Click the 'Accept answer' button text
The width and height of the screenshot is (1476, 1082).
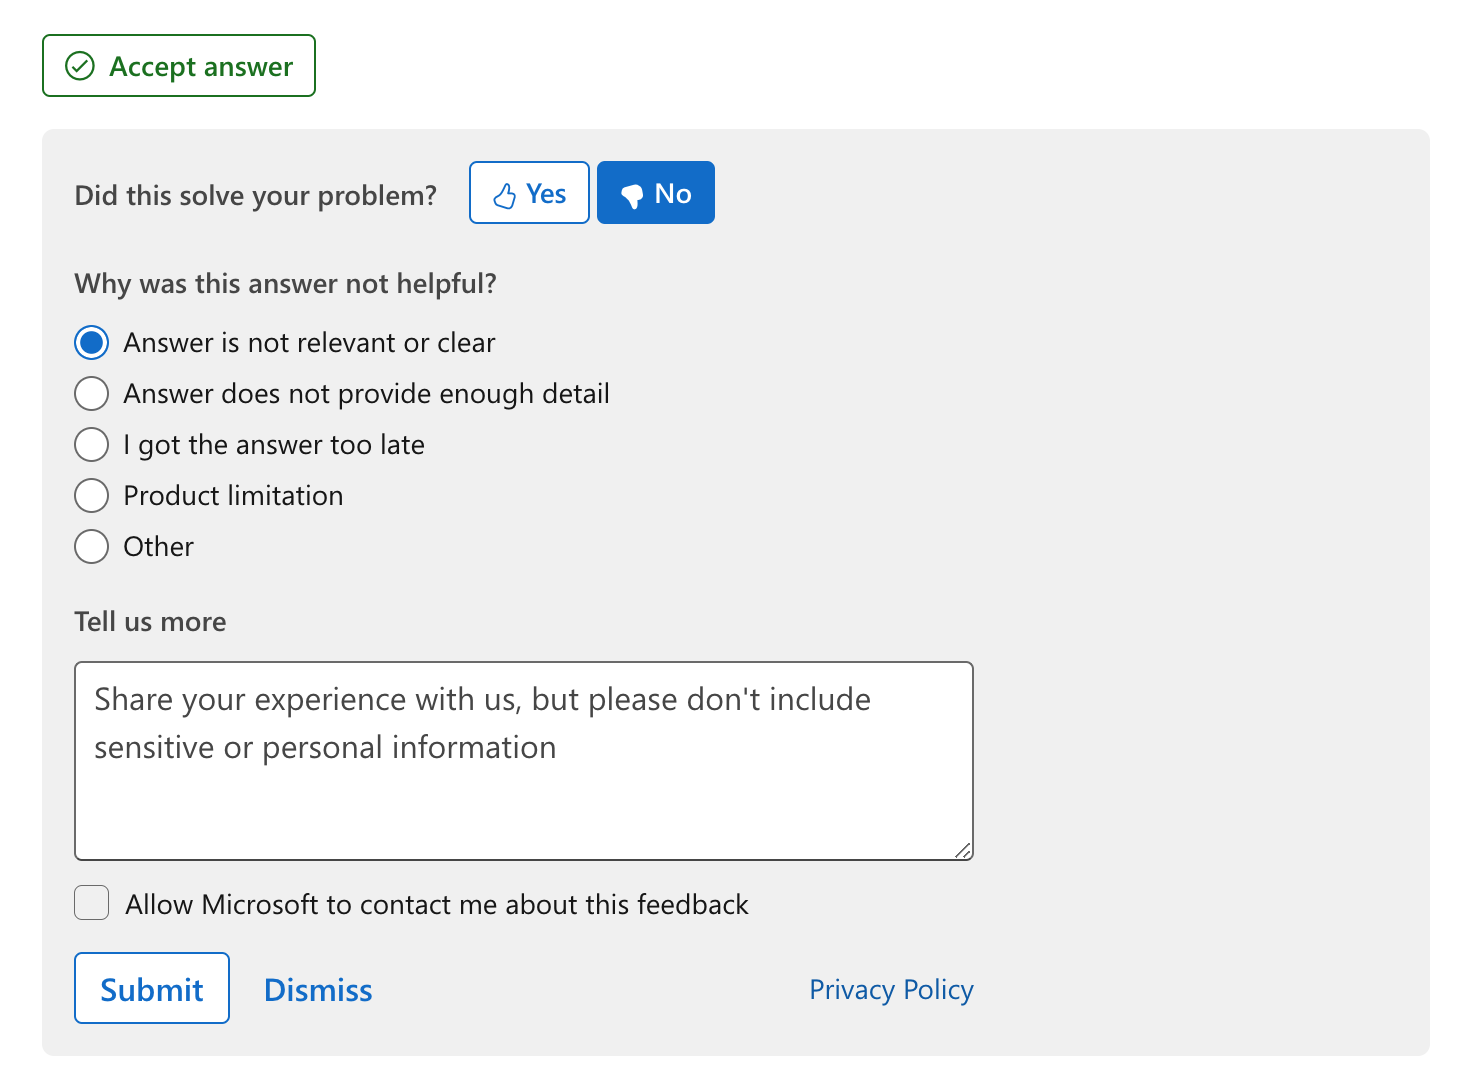click(x=201, y=67)
